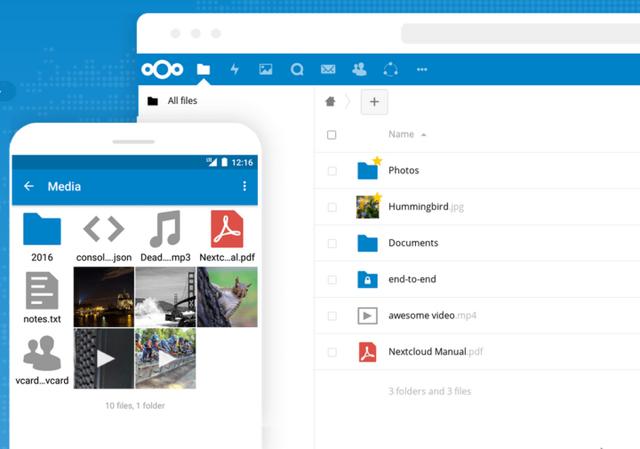
Task: Tick the checkbox for awesome video.mp4
Action: 332,316
